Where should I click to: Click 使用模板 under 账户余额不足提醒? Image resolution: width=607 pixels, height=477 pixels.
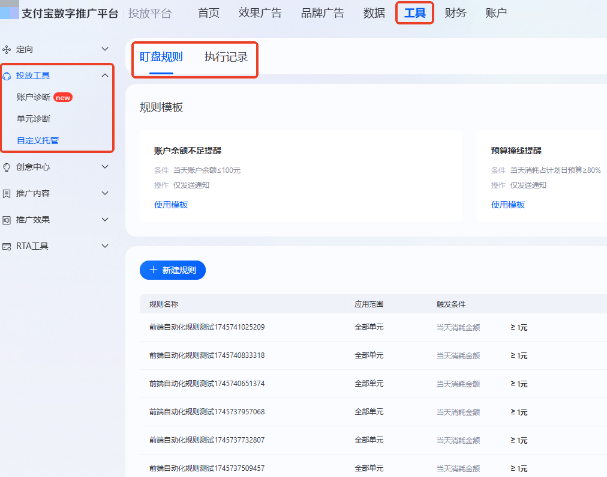(171, 204)
